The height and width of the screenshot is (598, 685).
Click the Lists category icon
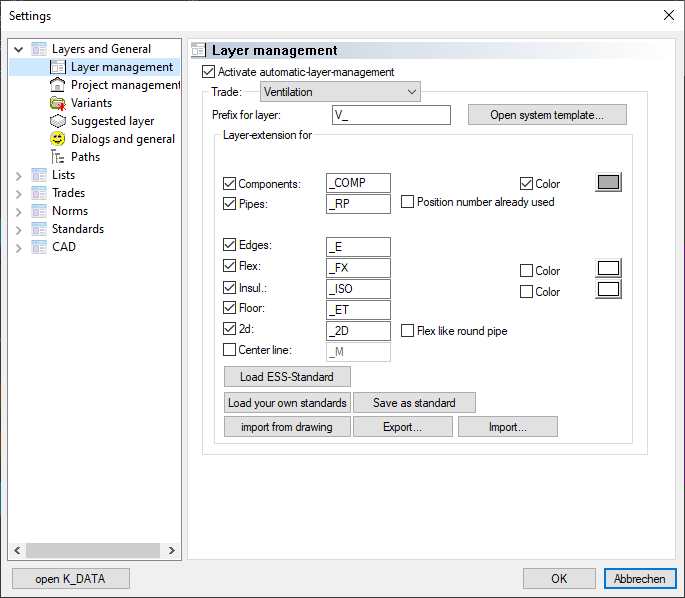tap(39, 175)
